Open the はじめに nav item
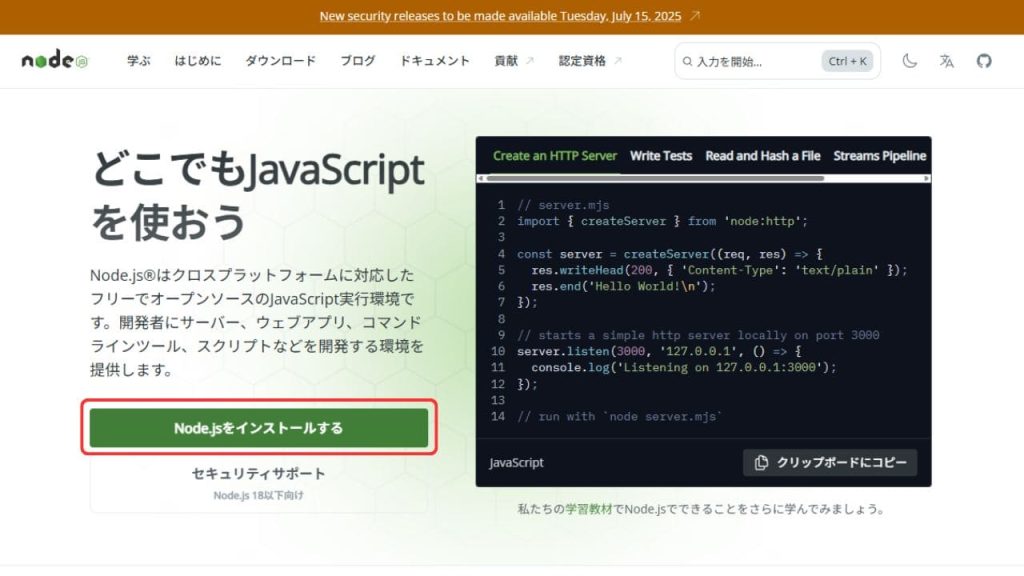Screen dimensions: 1024x576 [x=197, y=61]
